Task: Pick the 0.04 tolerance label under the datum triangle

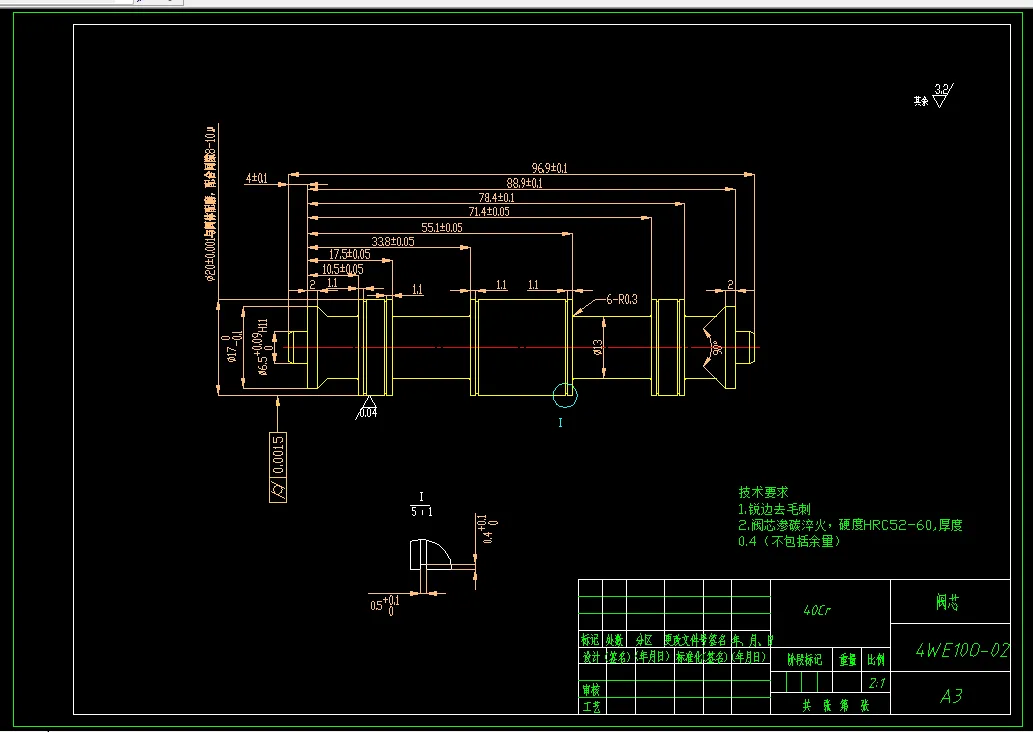Action: pyautogui.click(x=367, y=413)
